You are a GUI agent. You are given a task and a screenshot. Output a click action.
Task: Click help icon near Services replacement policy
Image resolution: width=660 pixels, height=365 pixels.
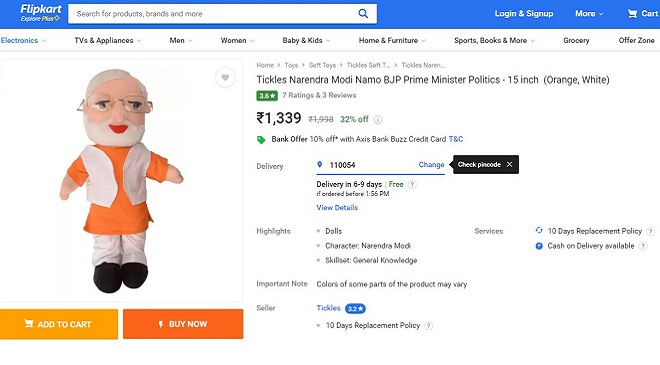pyautogui.click(x=651, y=231)
